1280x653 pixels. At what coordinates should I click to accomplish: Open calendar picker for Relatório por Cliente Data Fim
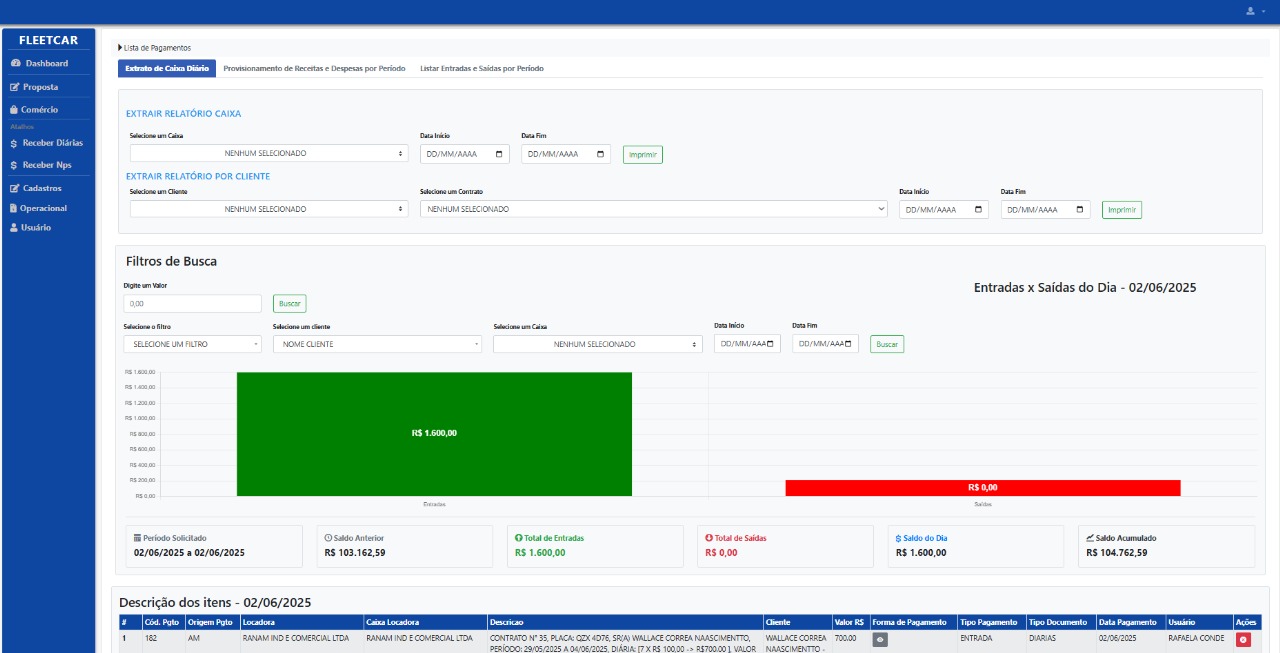[1081, 210]
